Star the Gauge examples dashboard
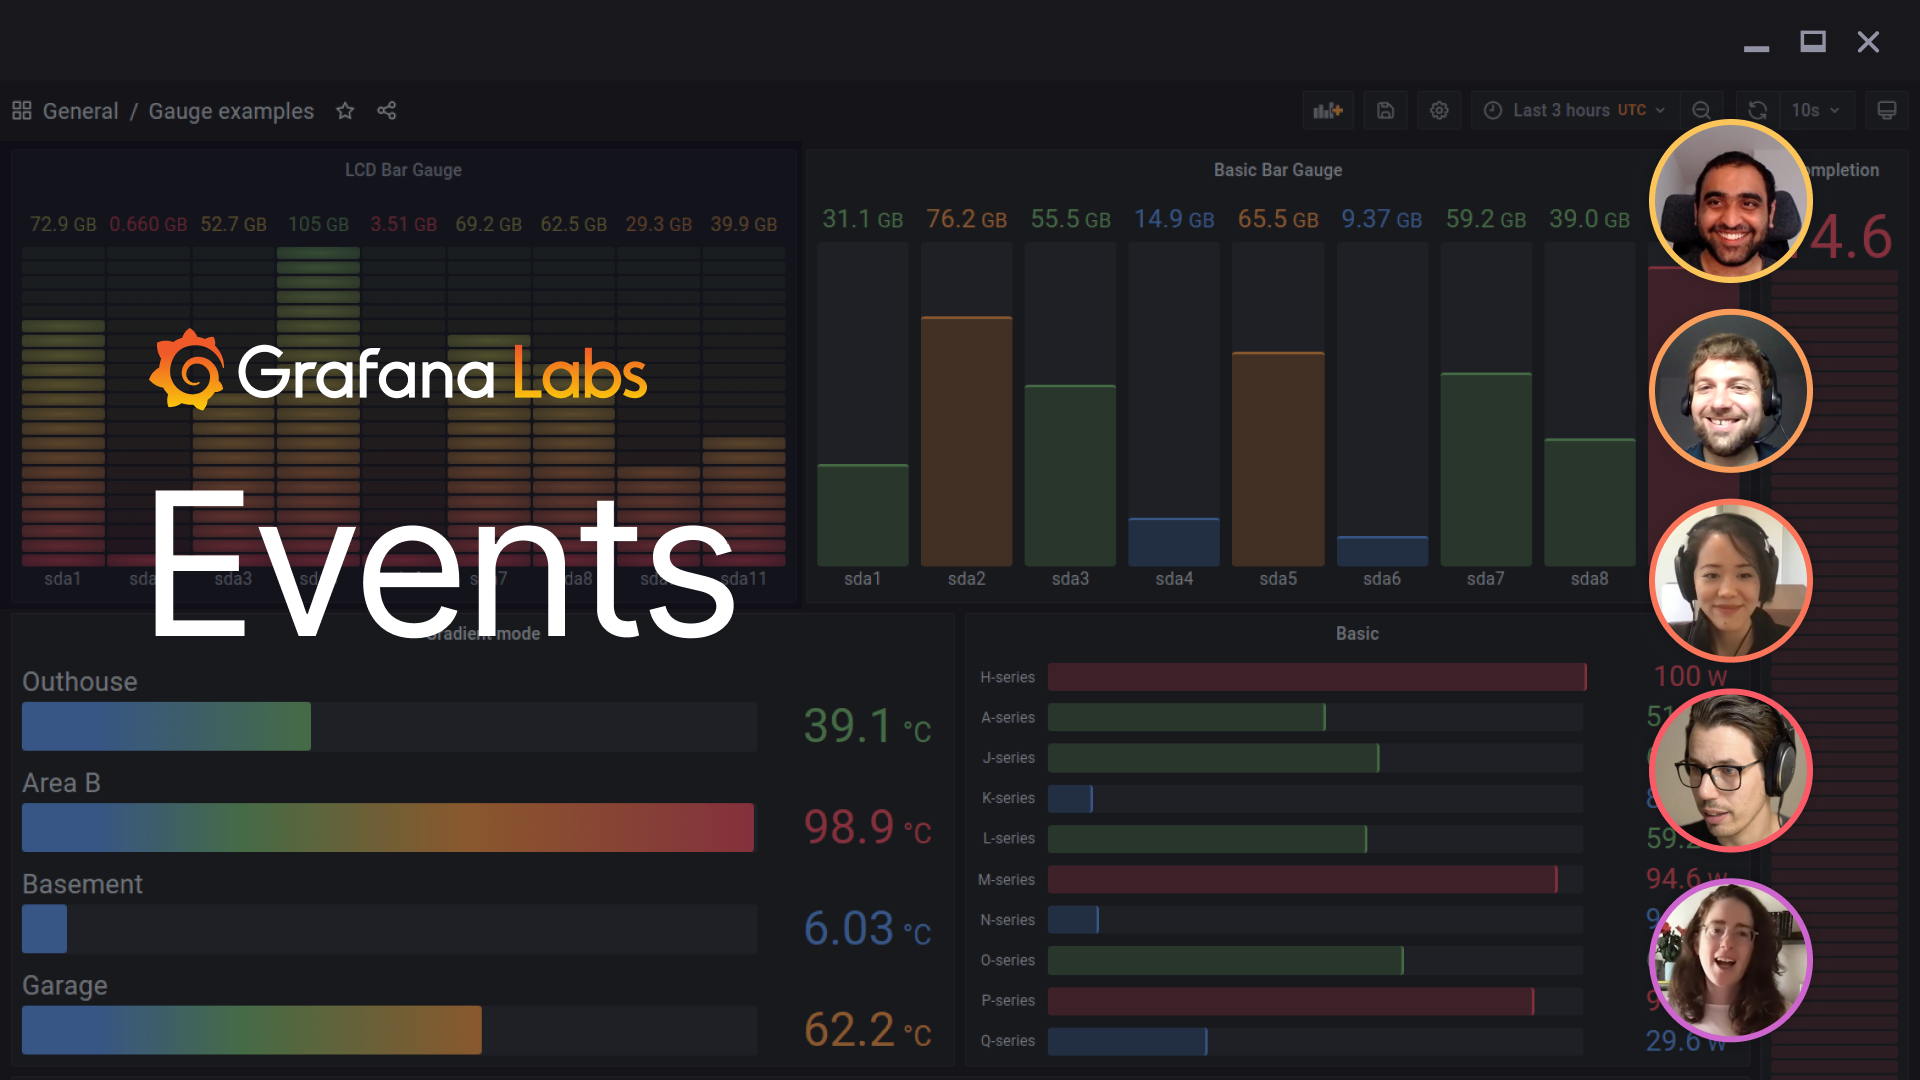This screenshot has width=1920, height=1080. pyautogui.click(x=345, y=111)
